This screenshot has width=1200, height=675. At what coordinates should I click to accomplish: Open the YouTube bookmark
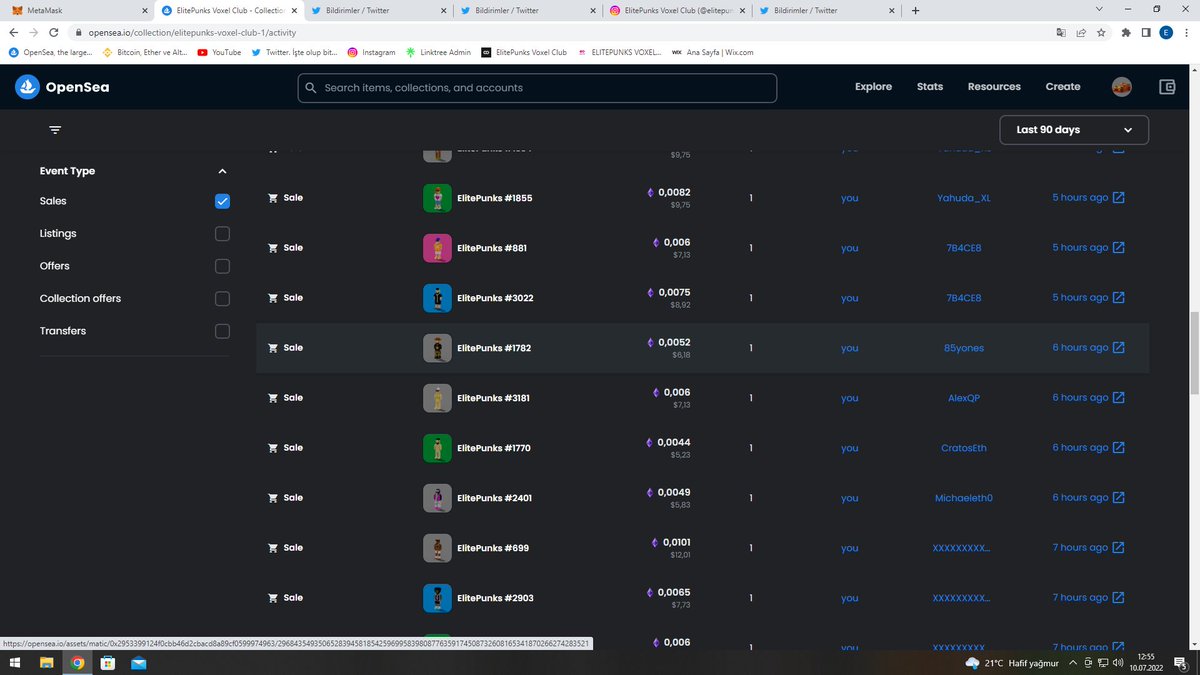tap(219, 52)
